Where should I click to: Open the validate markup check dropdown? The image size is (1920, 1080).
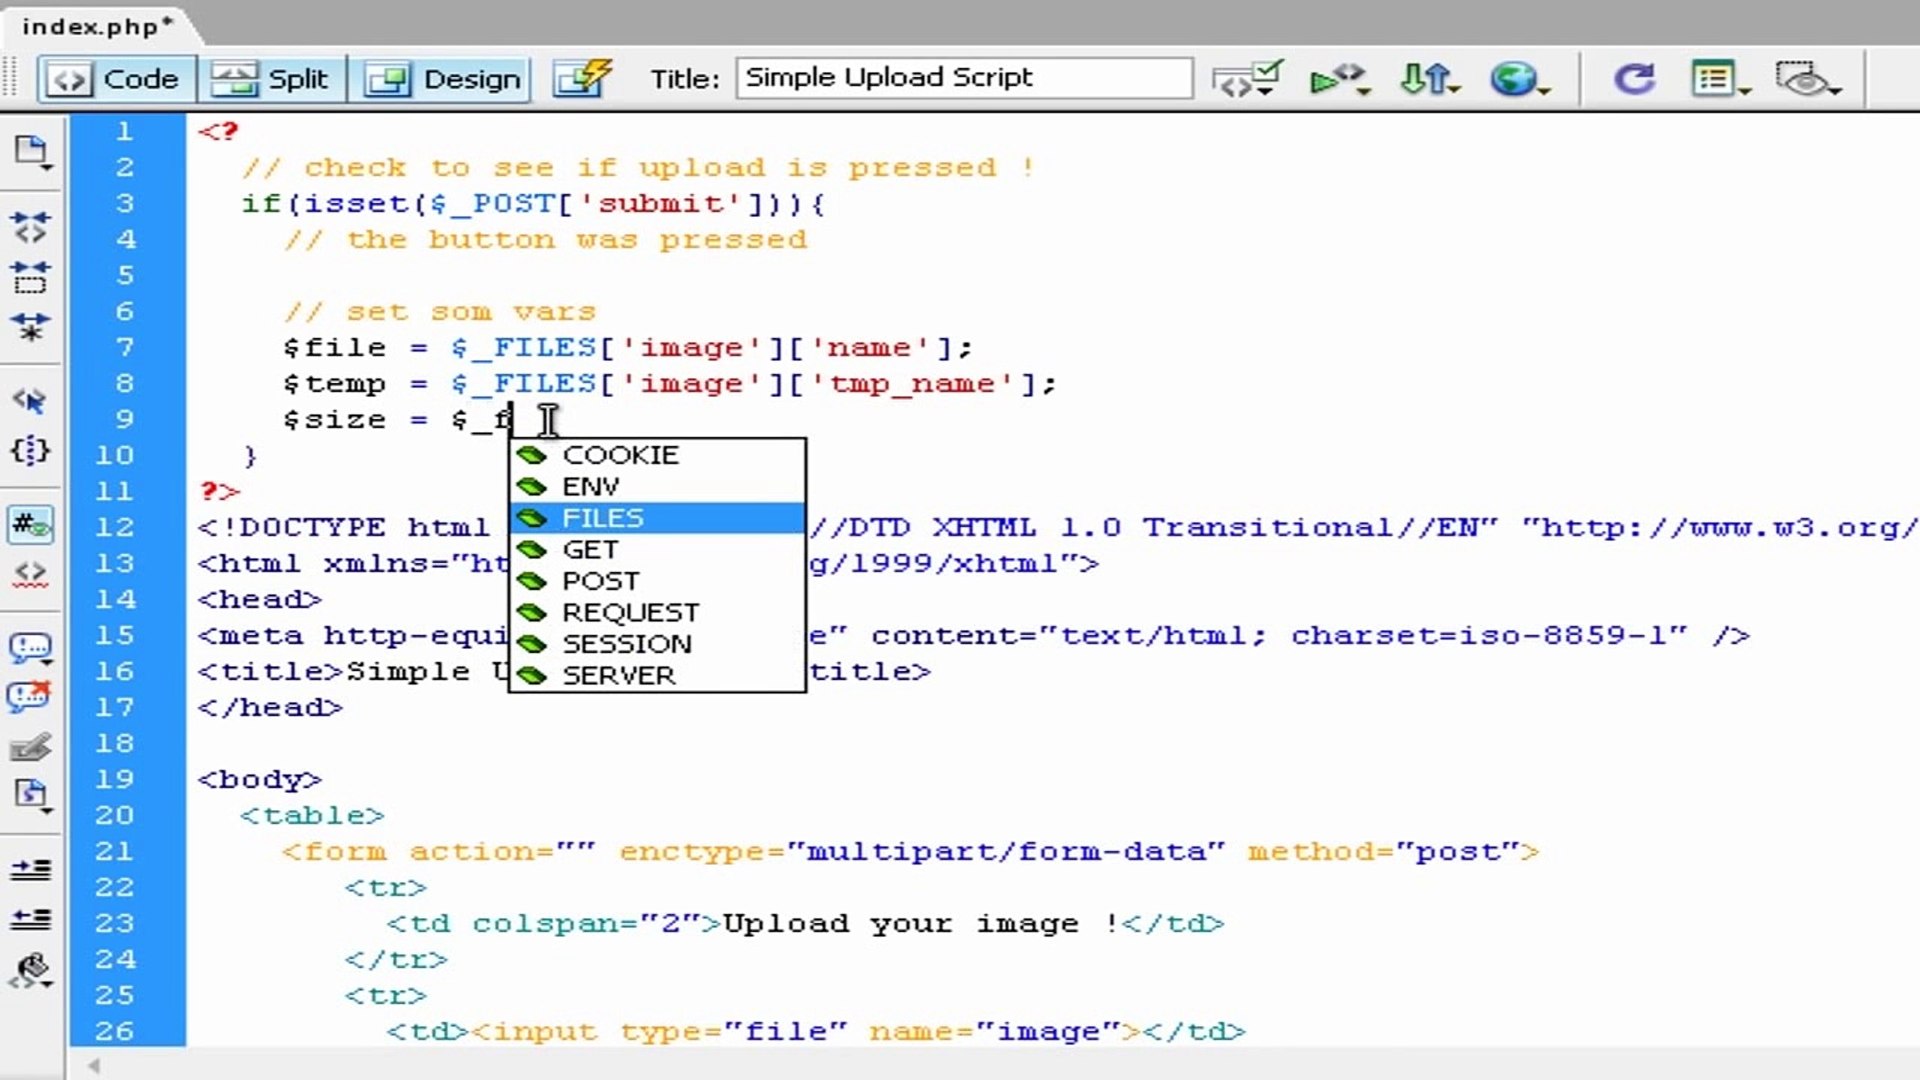1246,79
